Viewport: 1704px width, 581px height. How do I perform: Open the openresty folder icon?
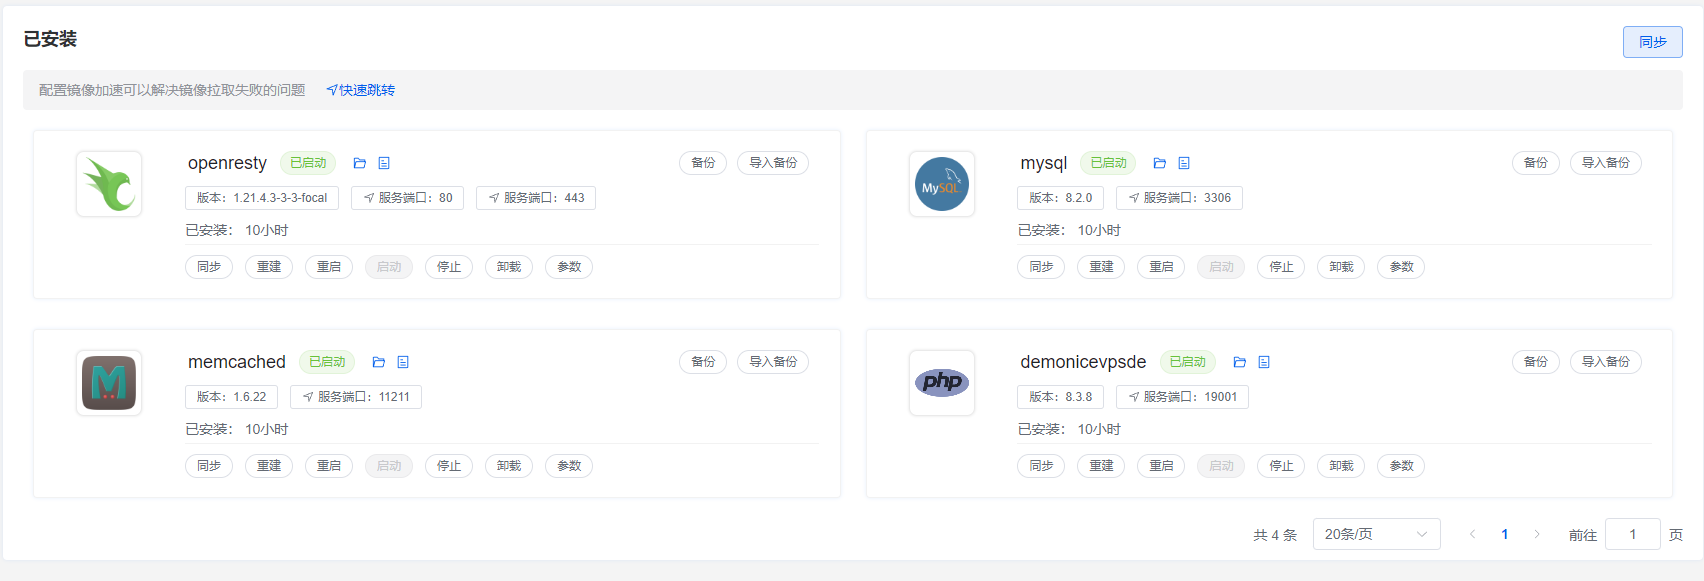pyautogui.click(x=360, y=163)
